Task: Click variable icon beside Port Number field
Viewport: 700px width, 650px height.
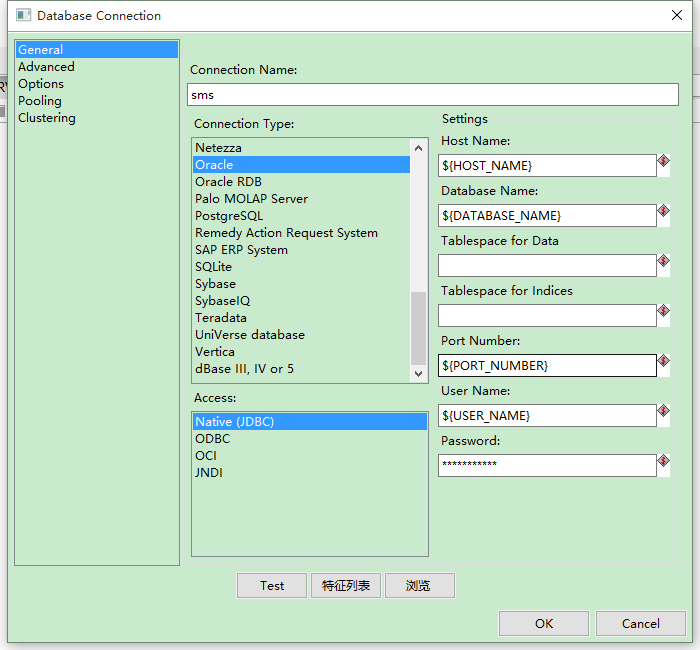Action: point(663,361)
